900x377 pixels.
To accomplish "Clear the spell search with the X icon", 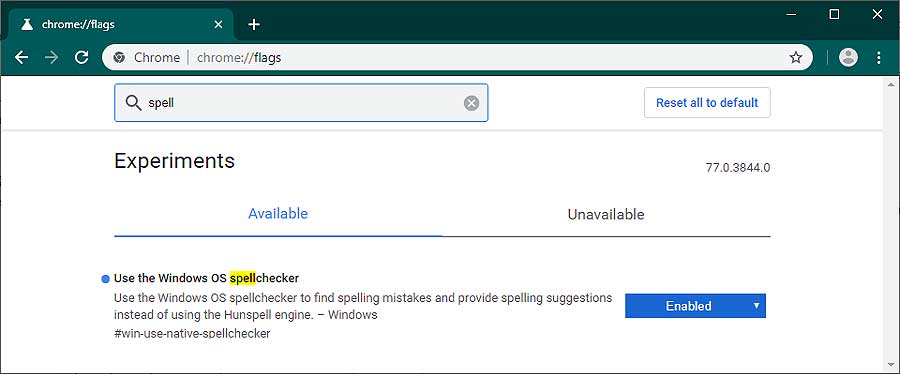I will tap(471, 103).
